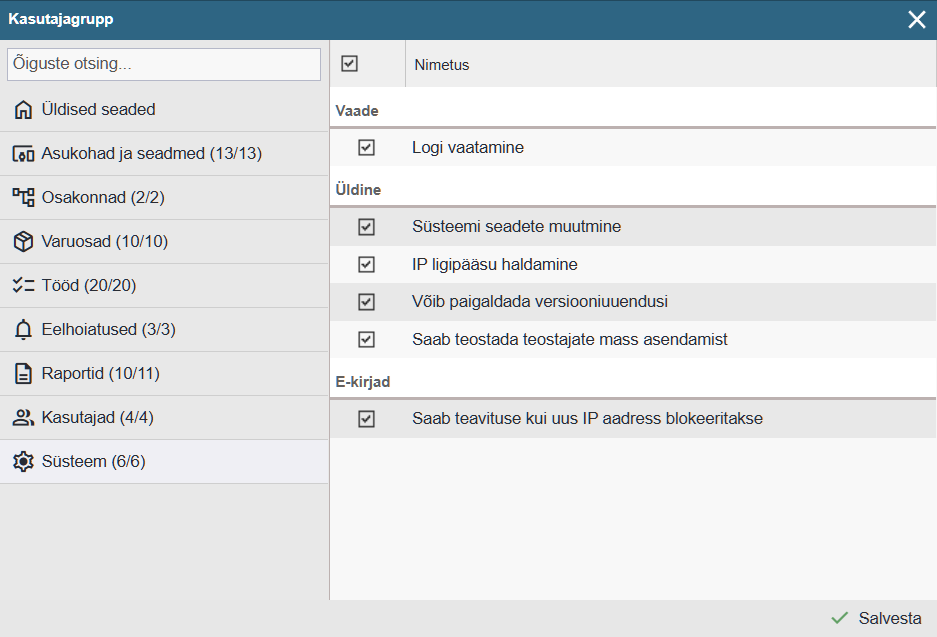Toggle Võib paigaldada versiooniuuendusi checkbox
This screenshot has height=637, width=937.
pos(366,302)
